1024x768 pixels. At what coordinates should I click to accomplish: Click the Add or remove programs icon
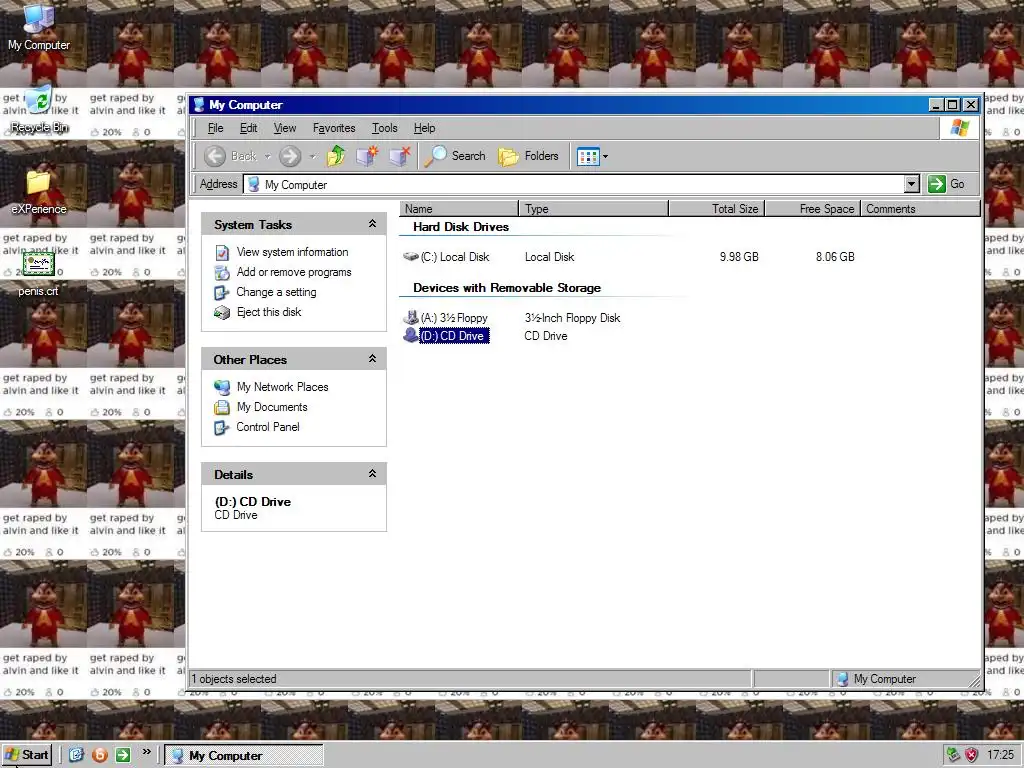222,272
